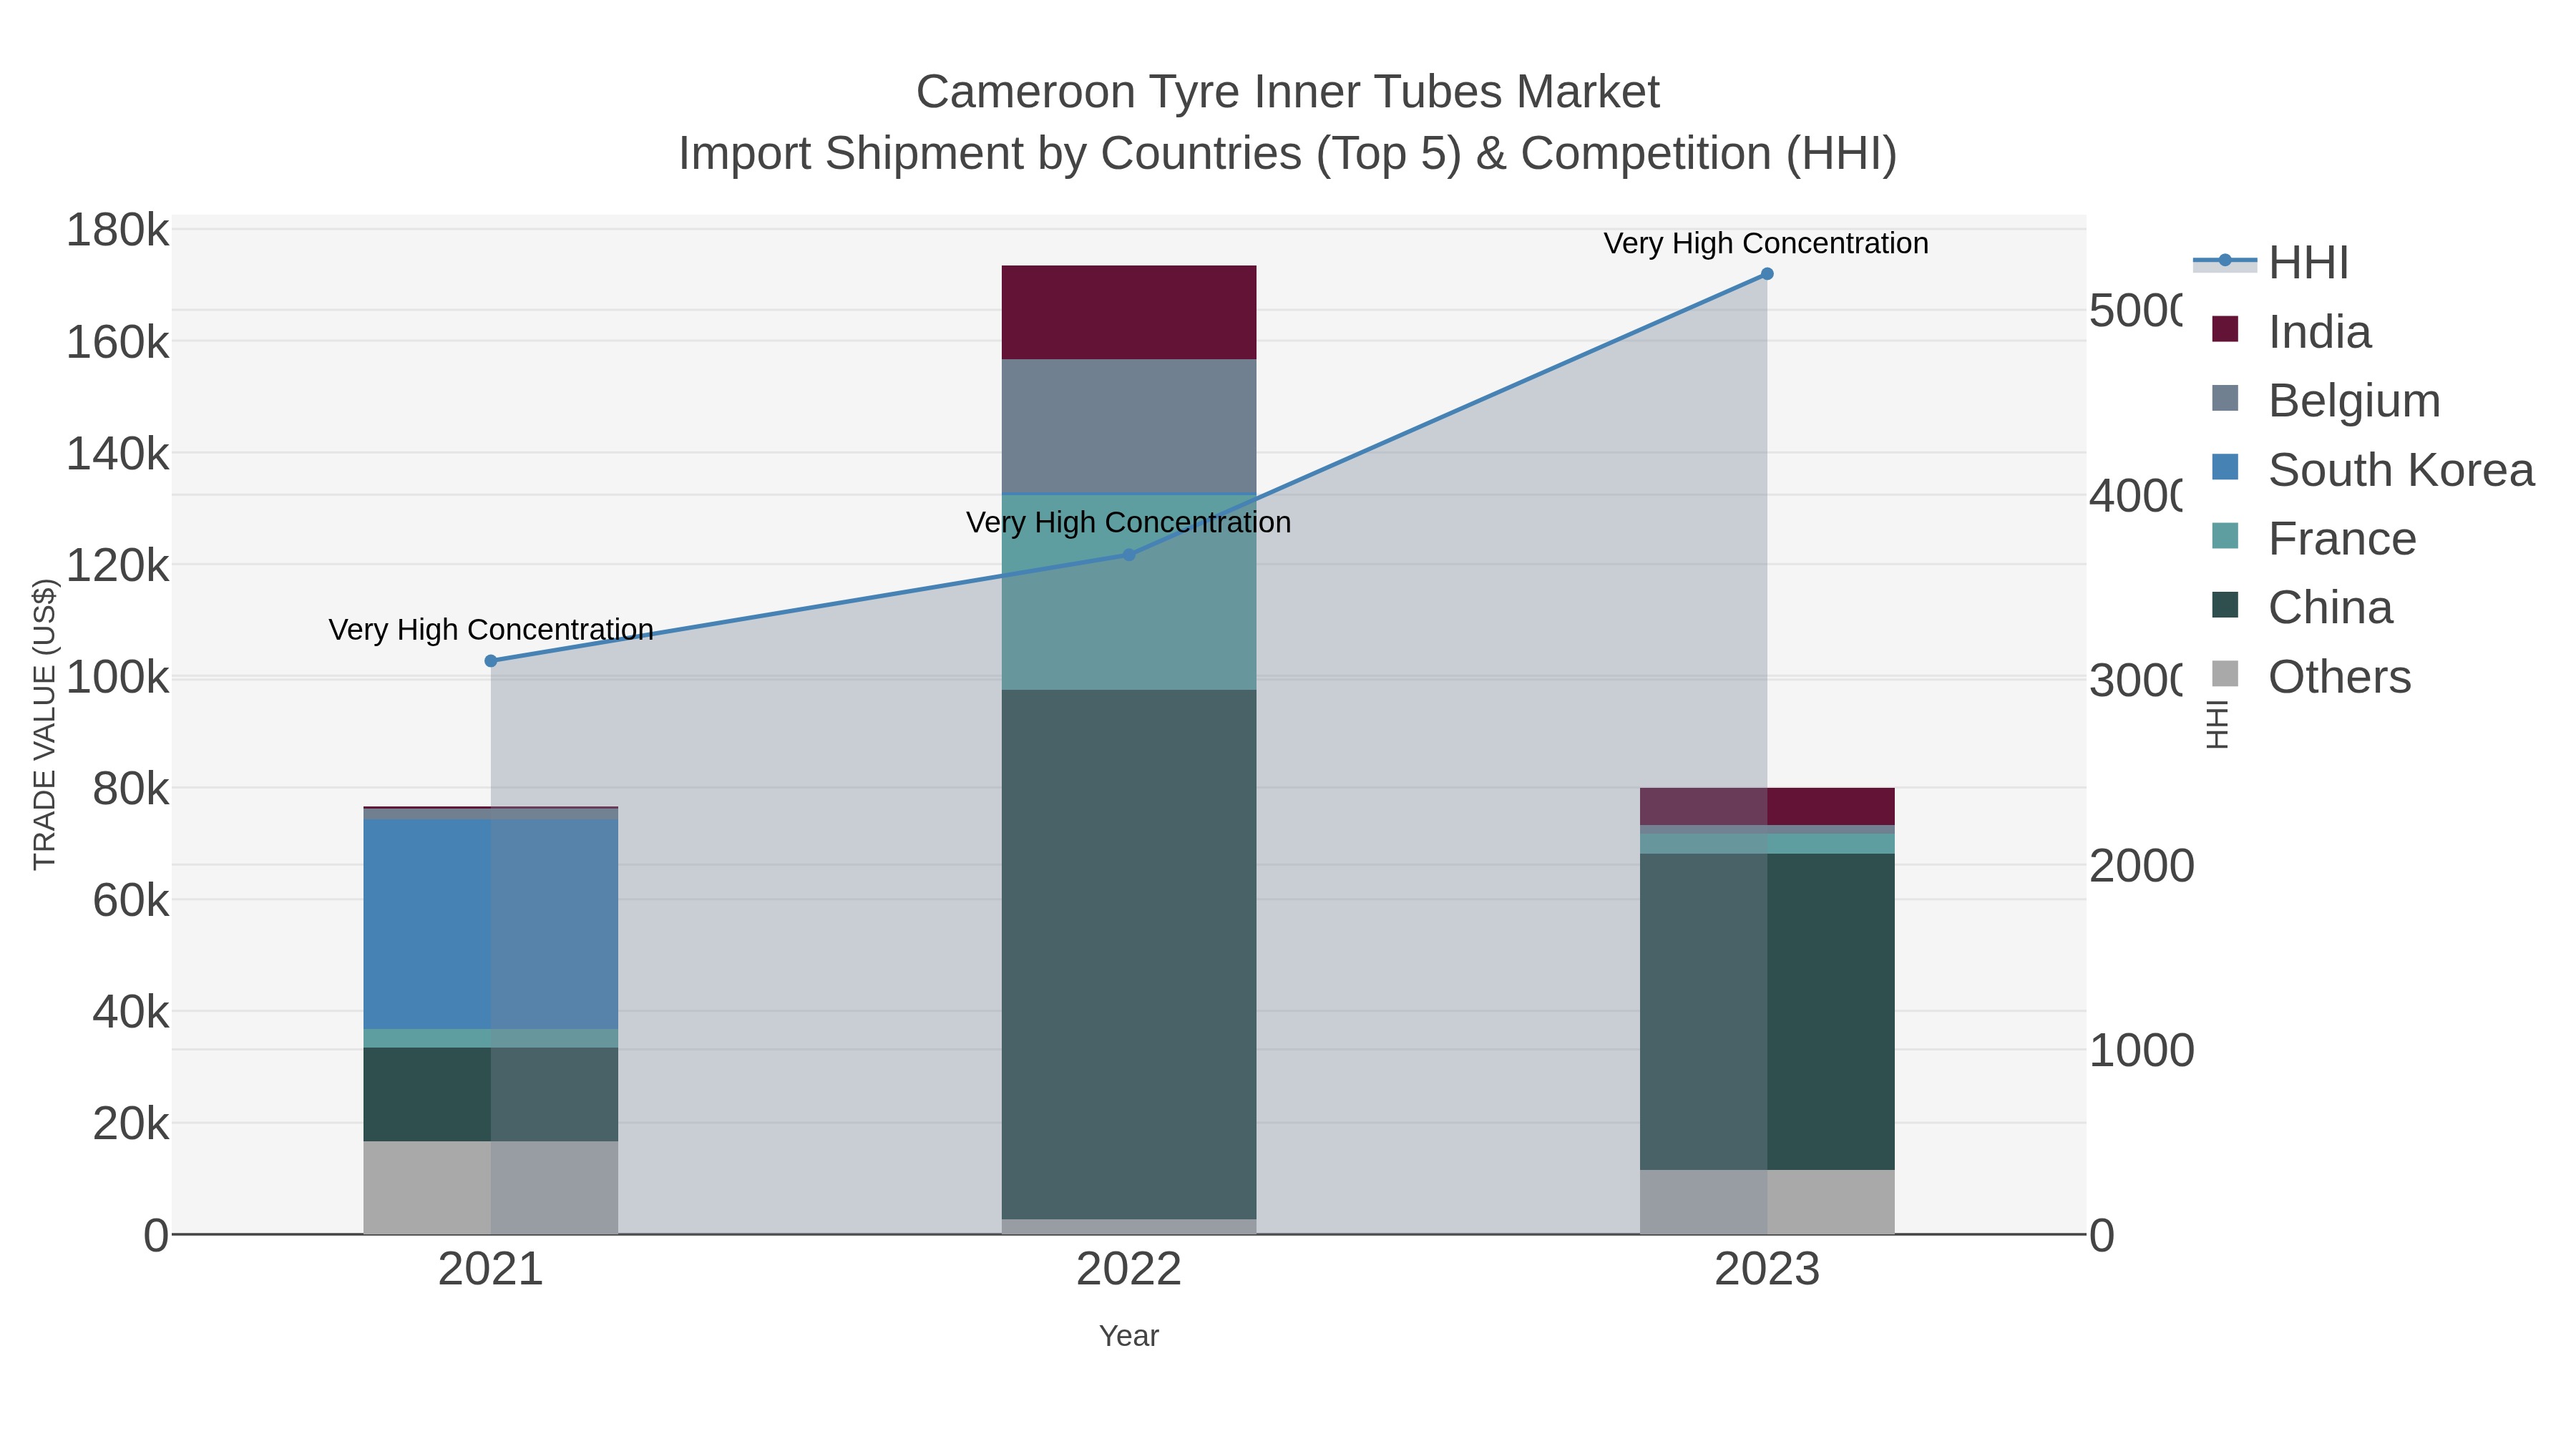The height and width of the screenshot is (1449, 2576).
Task: Click the vertical HHI right-axis title
Action: click(x=2217, y=724)
